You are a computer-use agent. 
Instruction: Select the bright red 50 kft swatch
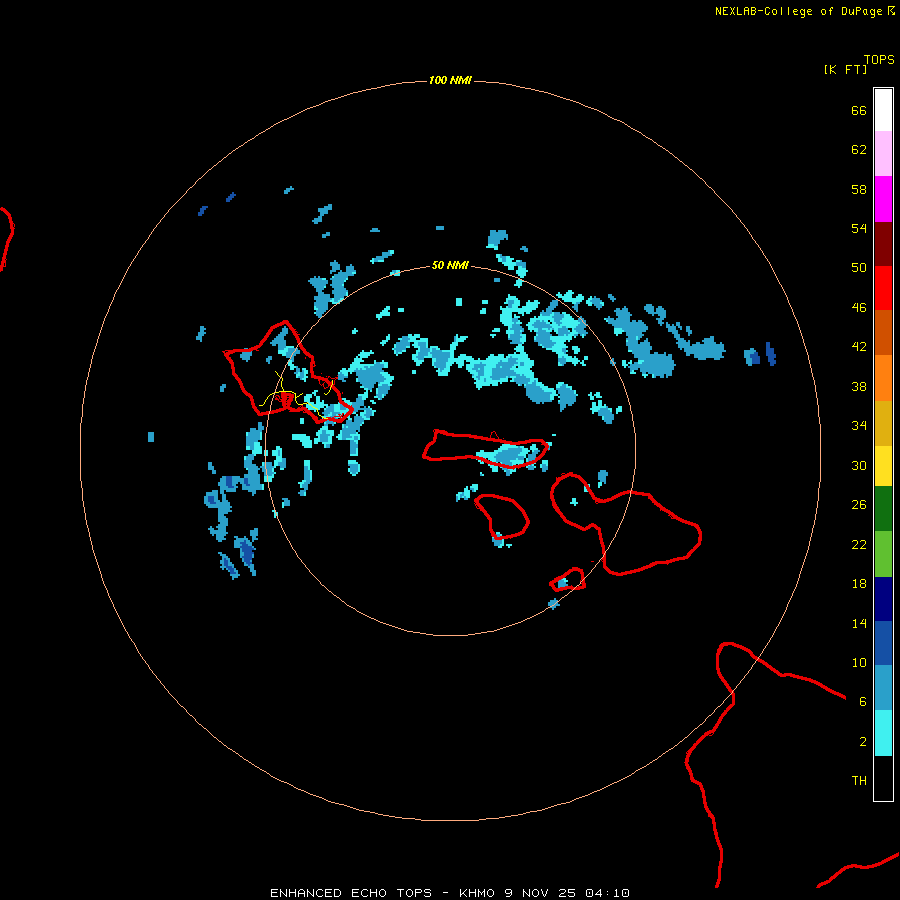883,288
